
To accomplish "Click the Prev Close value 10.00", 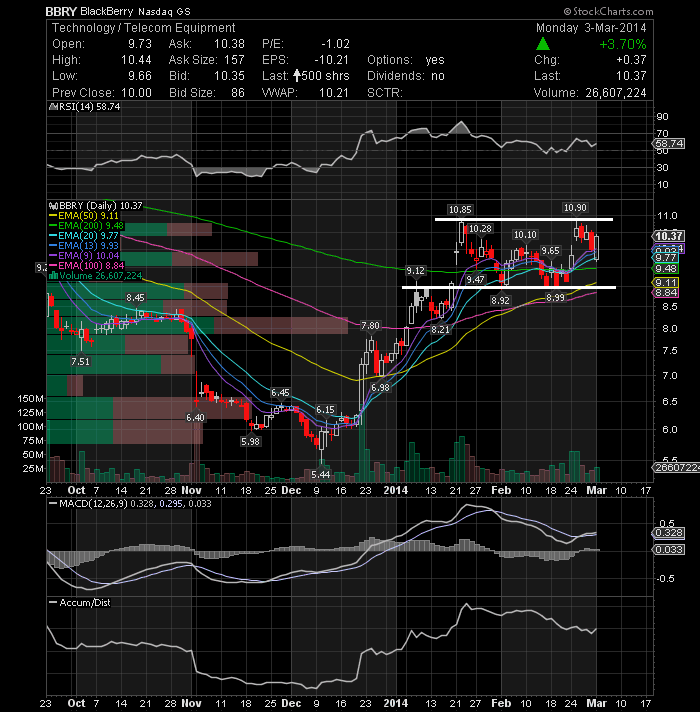I will (136, 93).
